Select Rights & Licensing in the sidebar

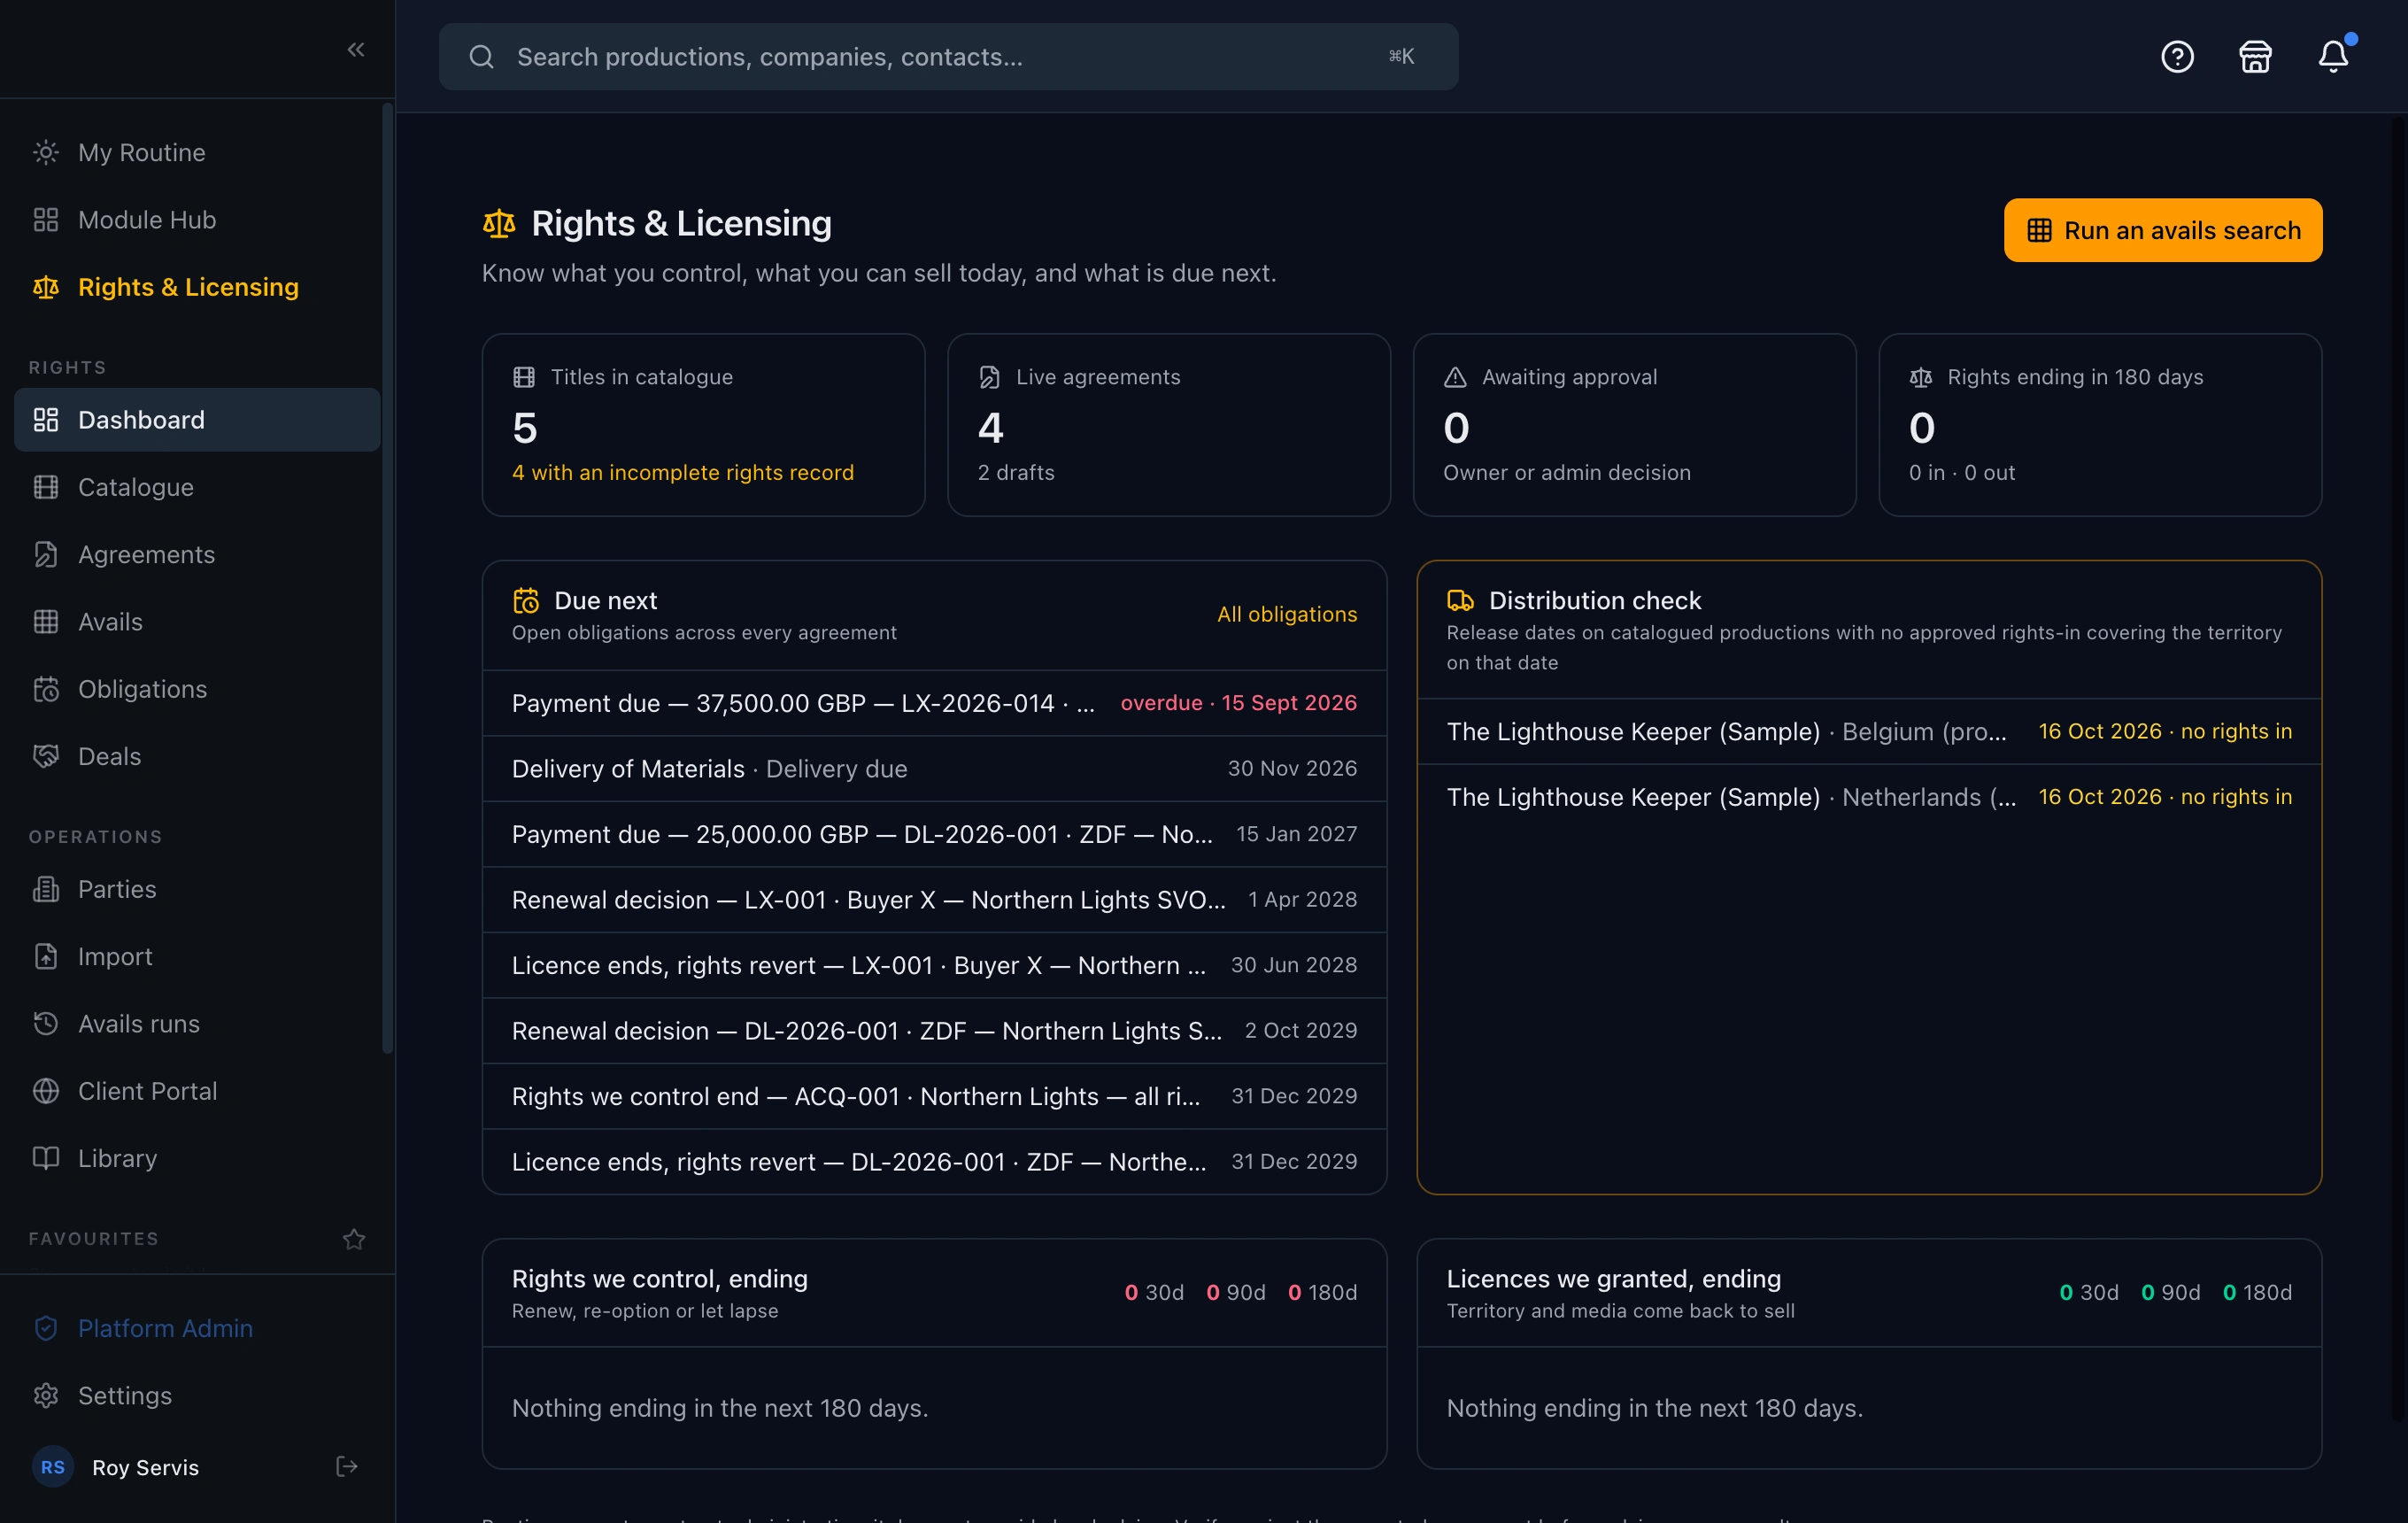197,286
